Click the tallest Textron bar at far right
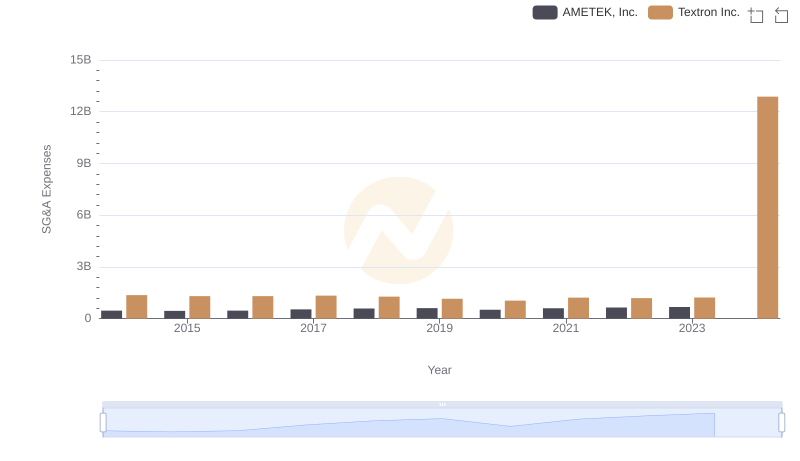The image size is (800, 461). coord(767,208)
